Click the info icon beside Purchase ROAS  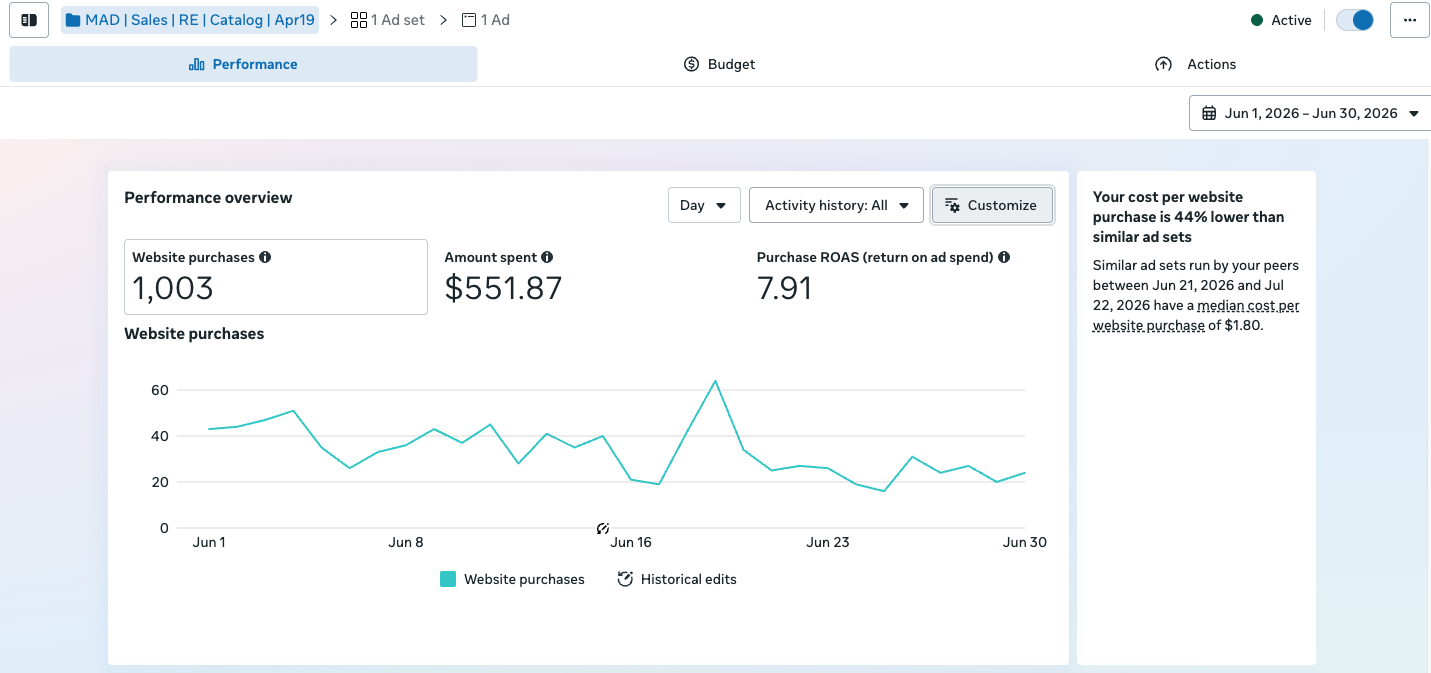(x=1004, y=257)
